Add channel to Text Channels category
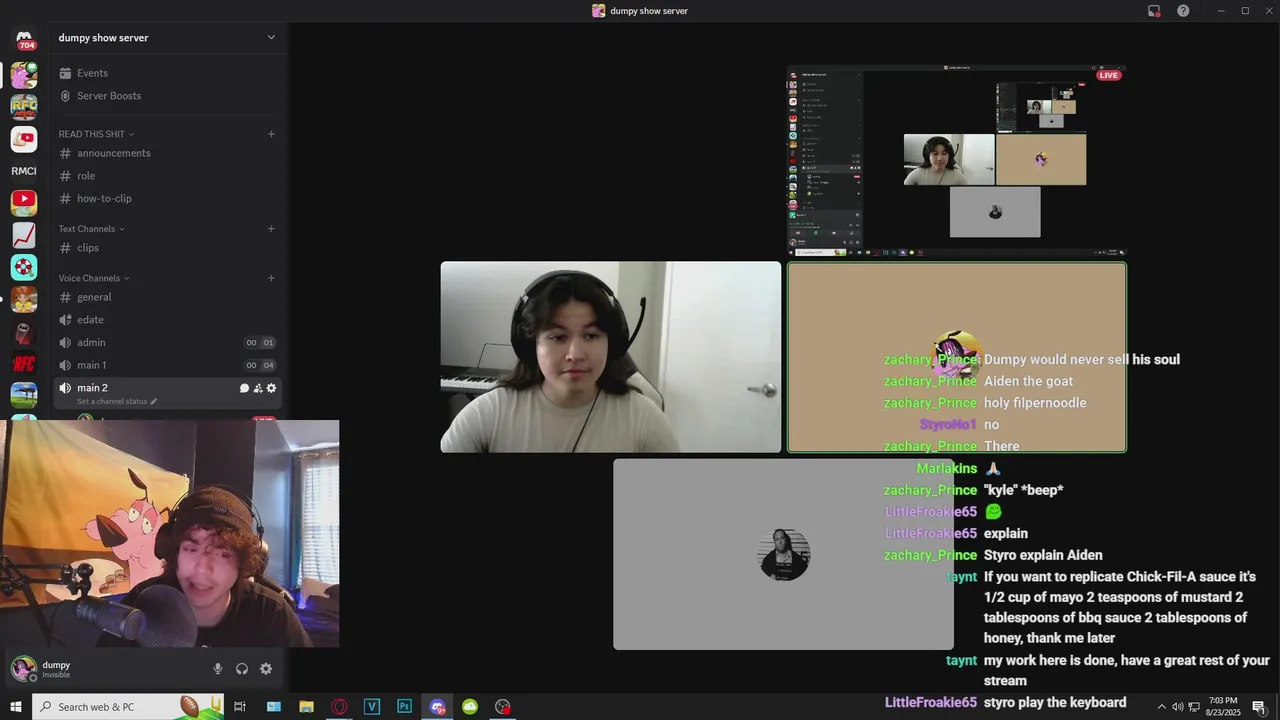This screenshot has height=720, width=1280. (x=271, y=229)
